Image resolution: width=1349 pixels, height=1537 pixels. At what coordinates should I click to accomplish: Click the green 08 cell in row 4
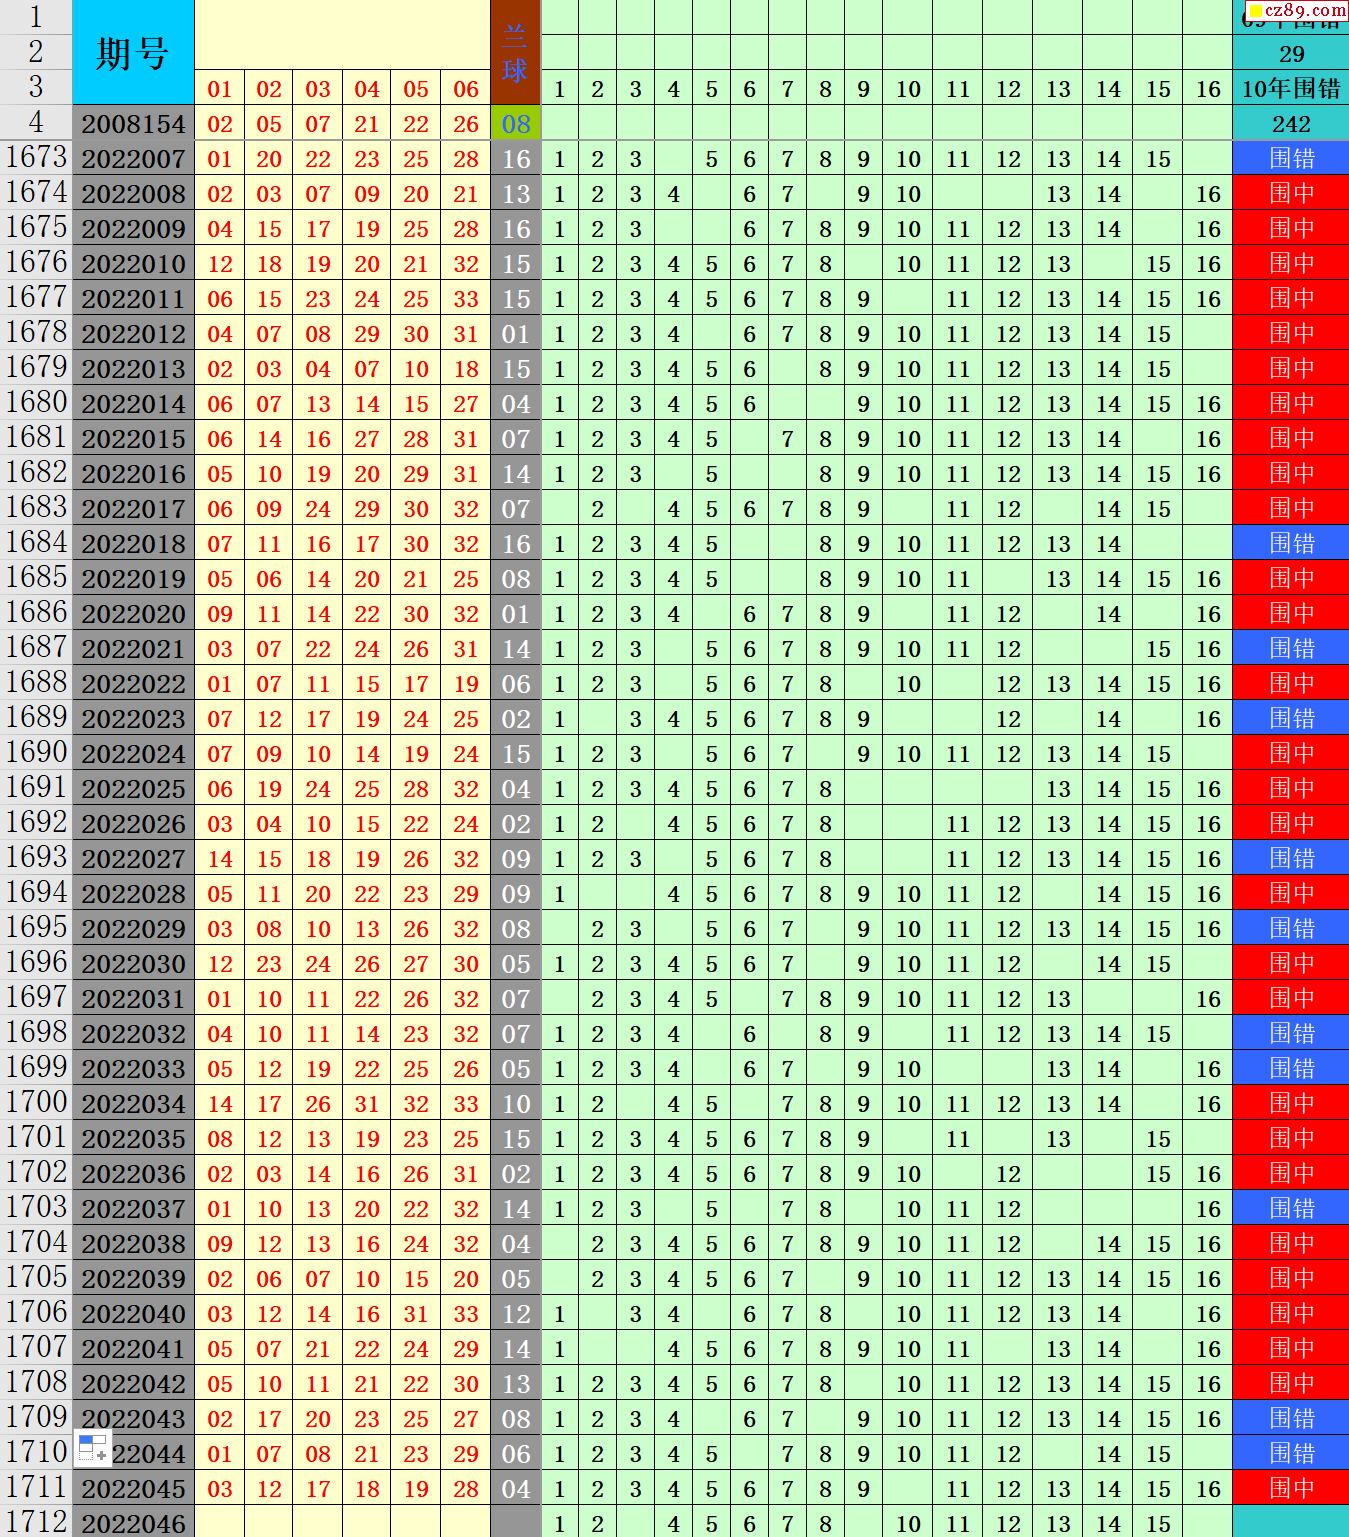[x=515, y=124]
